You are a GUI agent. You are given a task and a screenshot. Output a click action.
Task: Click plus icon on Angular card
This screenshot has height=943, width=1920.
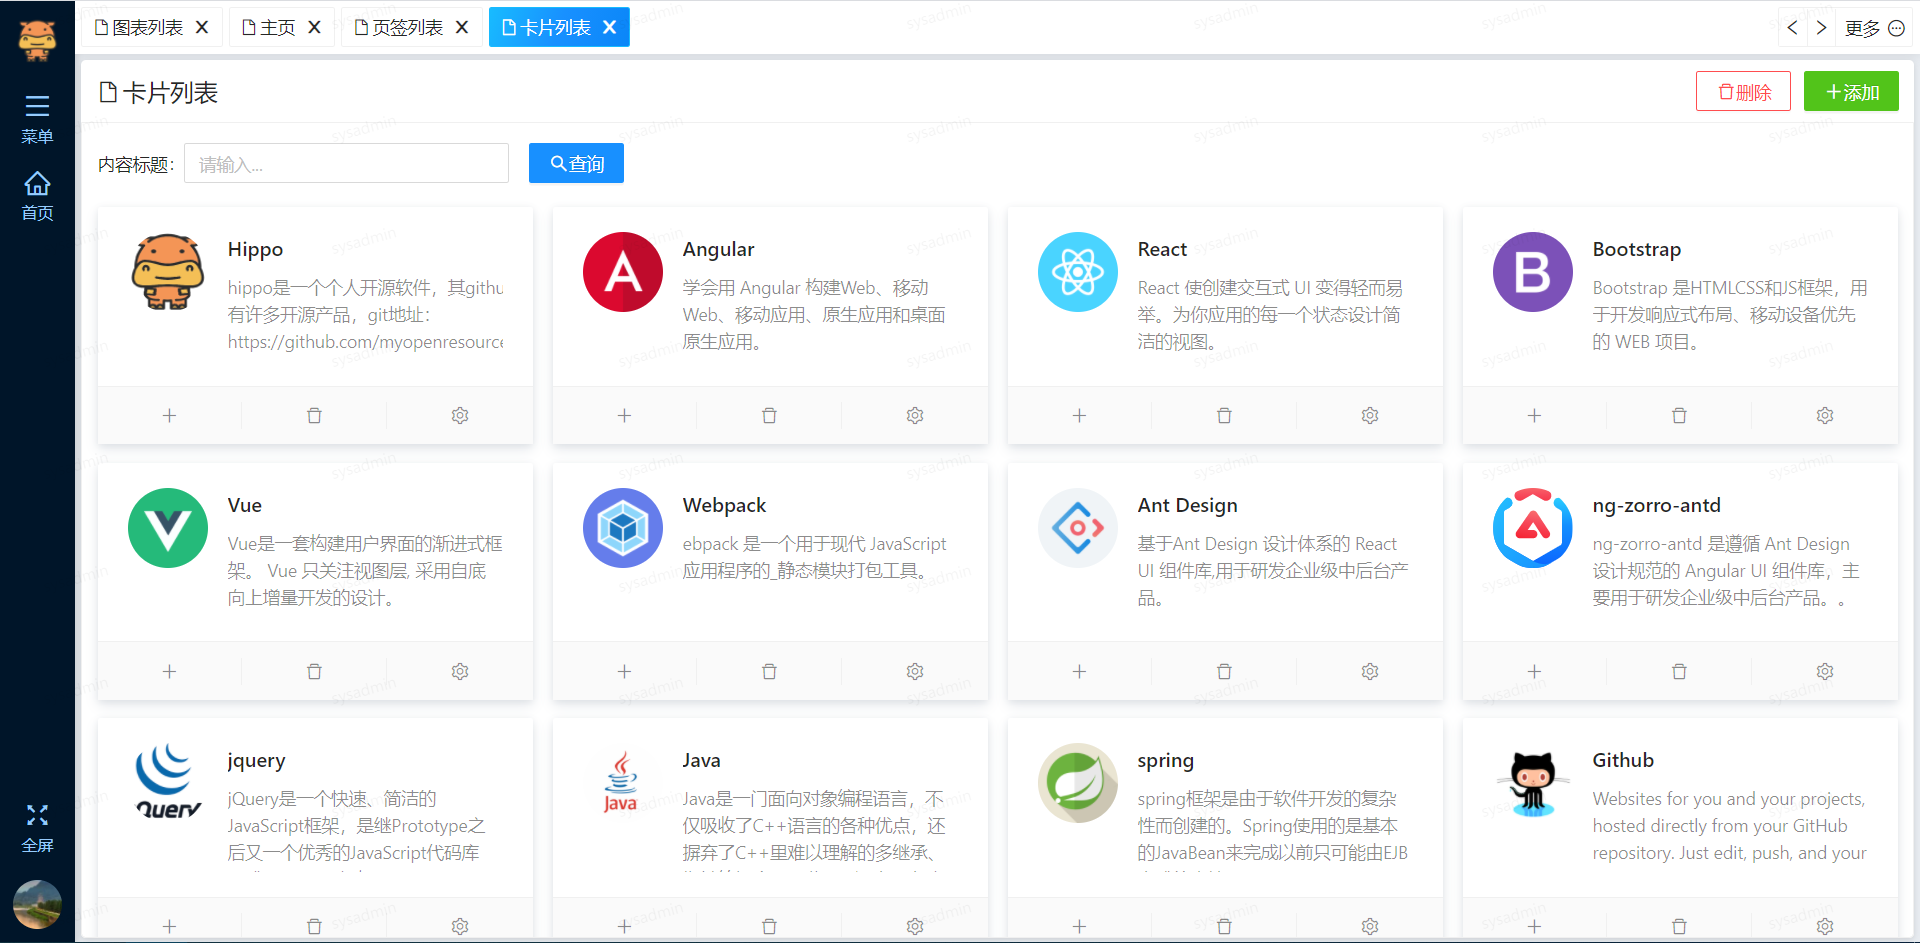point(624,415)
